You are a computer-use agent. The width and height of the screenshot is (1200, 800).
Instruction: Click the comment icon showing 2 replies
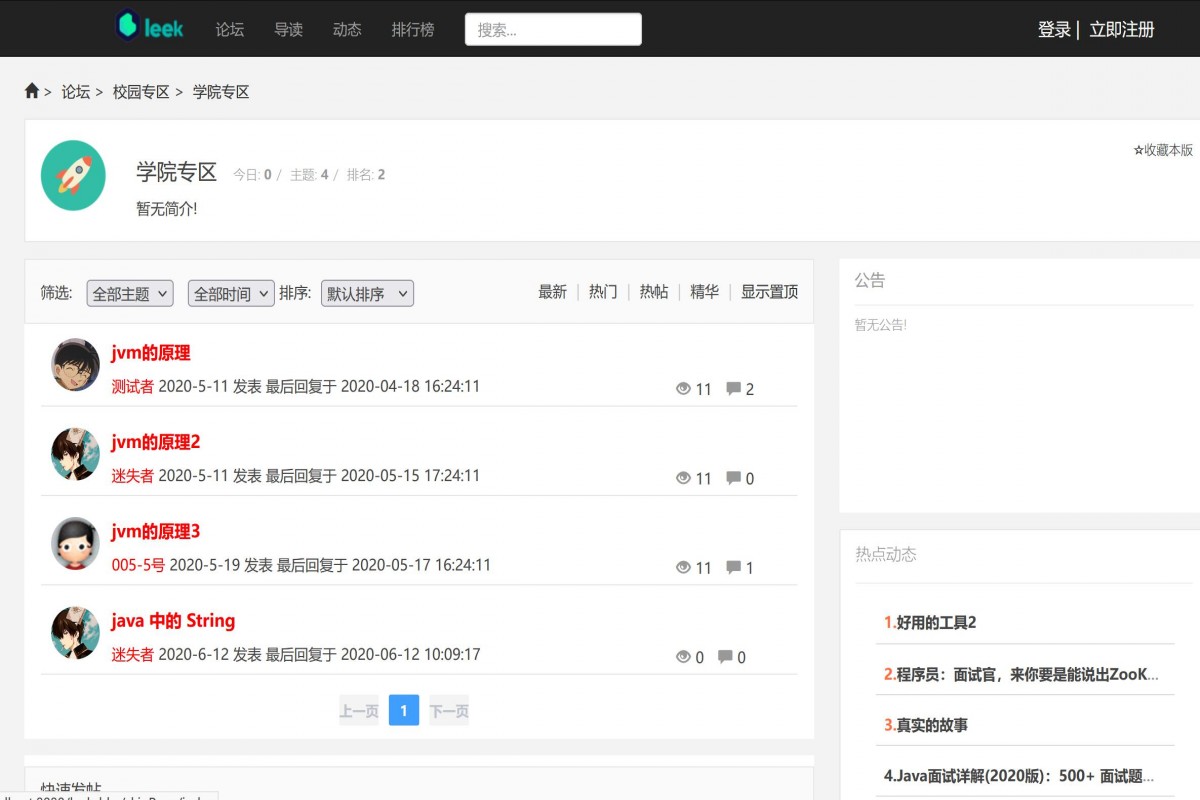[x=734, y=389]
